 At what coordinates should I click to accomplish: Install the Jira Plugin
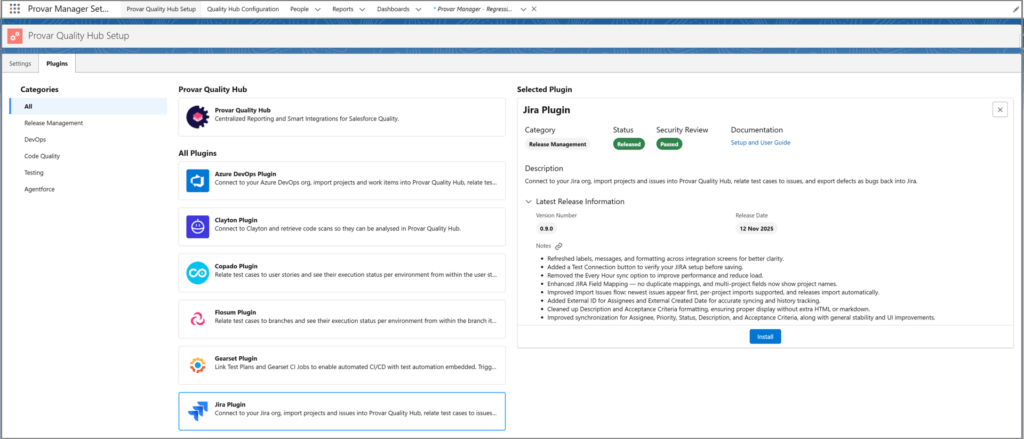[765, 337]
